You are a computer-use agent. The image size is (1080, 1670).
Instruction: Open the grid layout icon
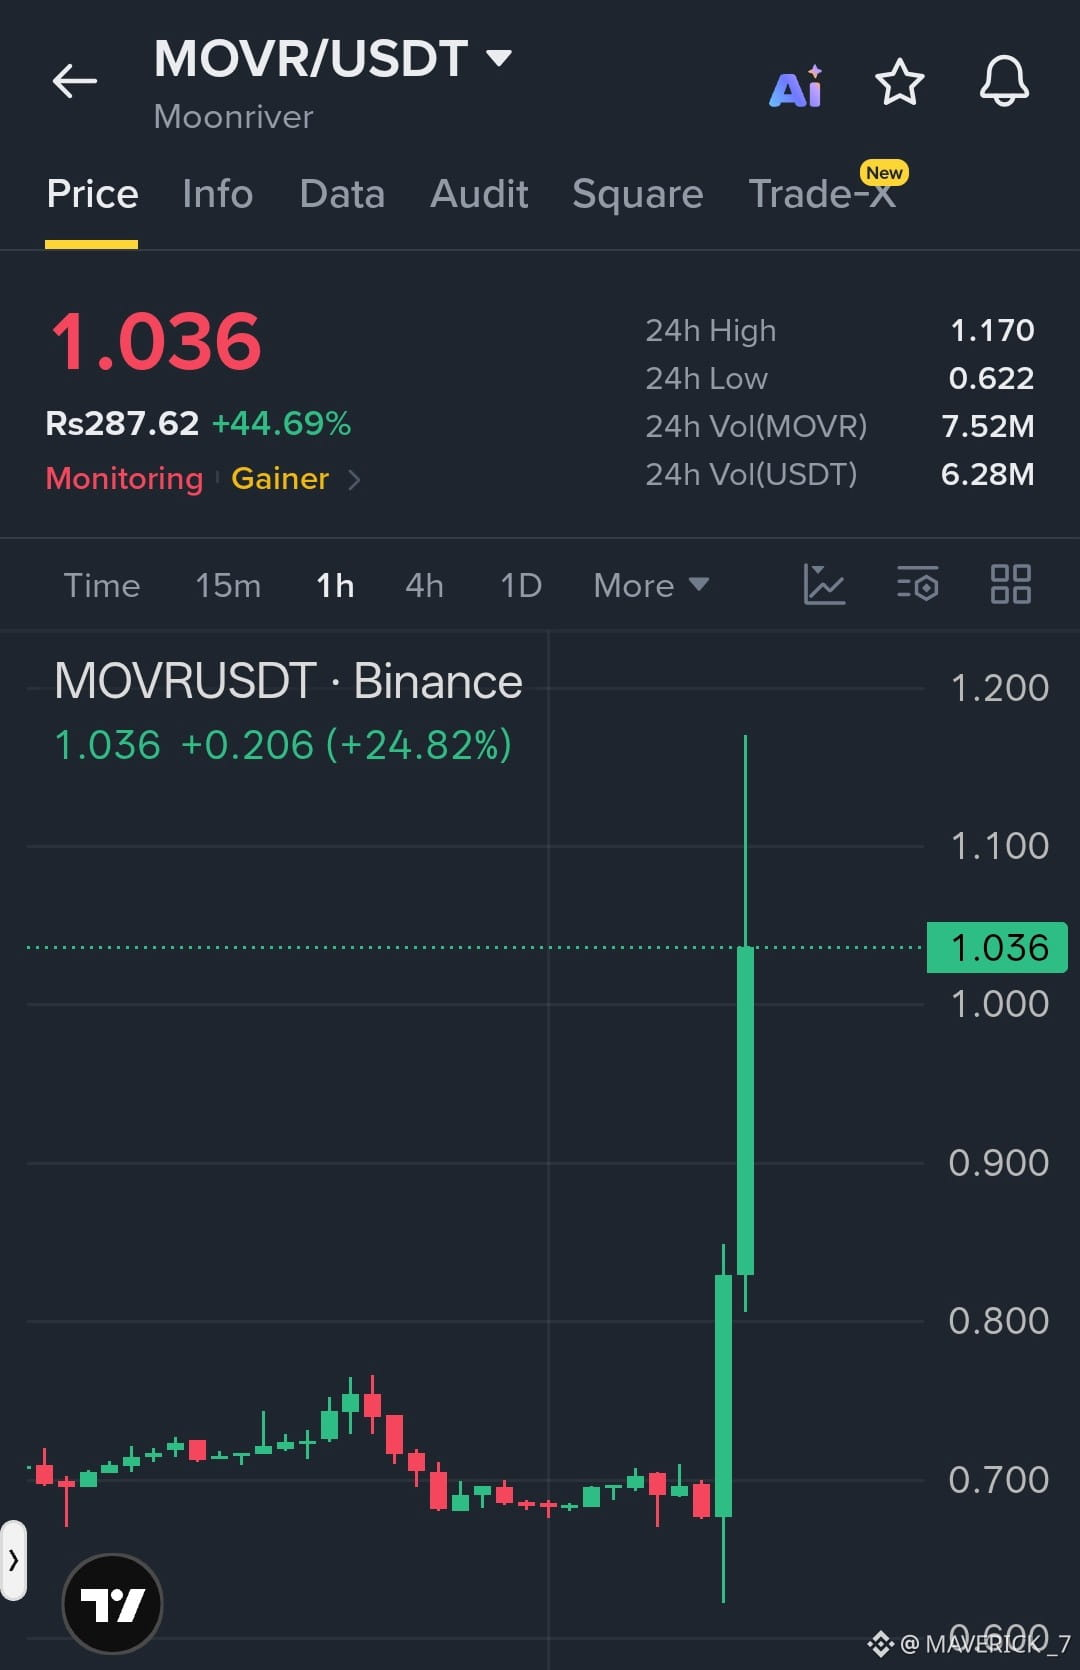pyautogui.click(x=1010, y=584)
